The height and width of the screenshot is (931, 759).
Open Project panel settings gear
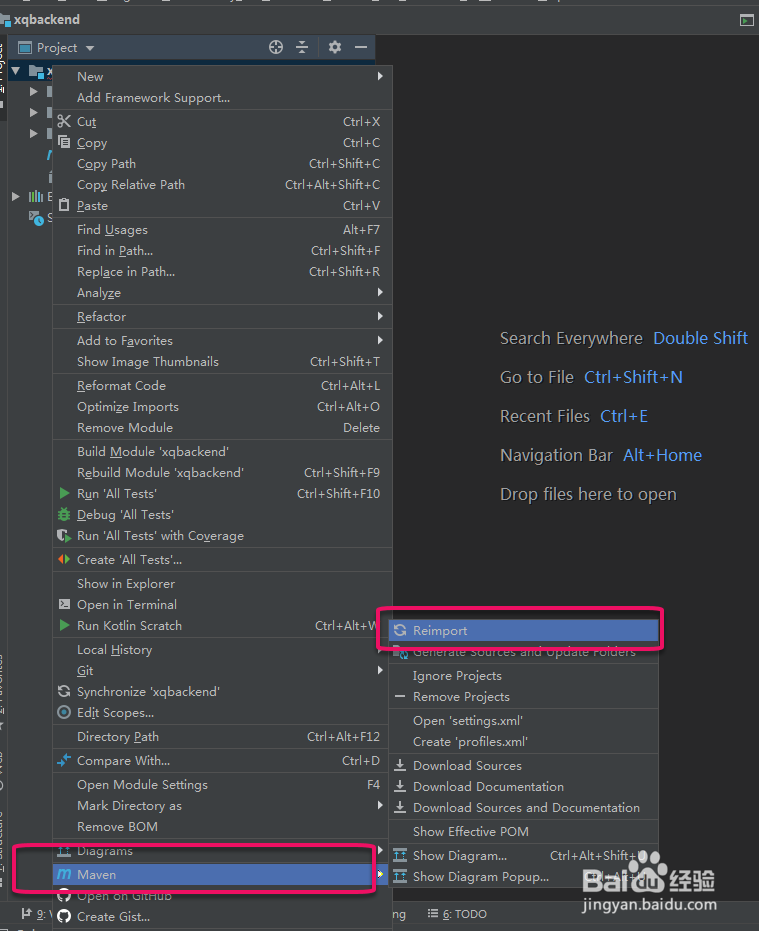pos(335,47)
